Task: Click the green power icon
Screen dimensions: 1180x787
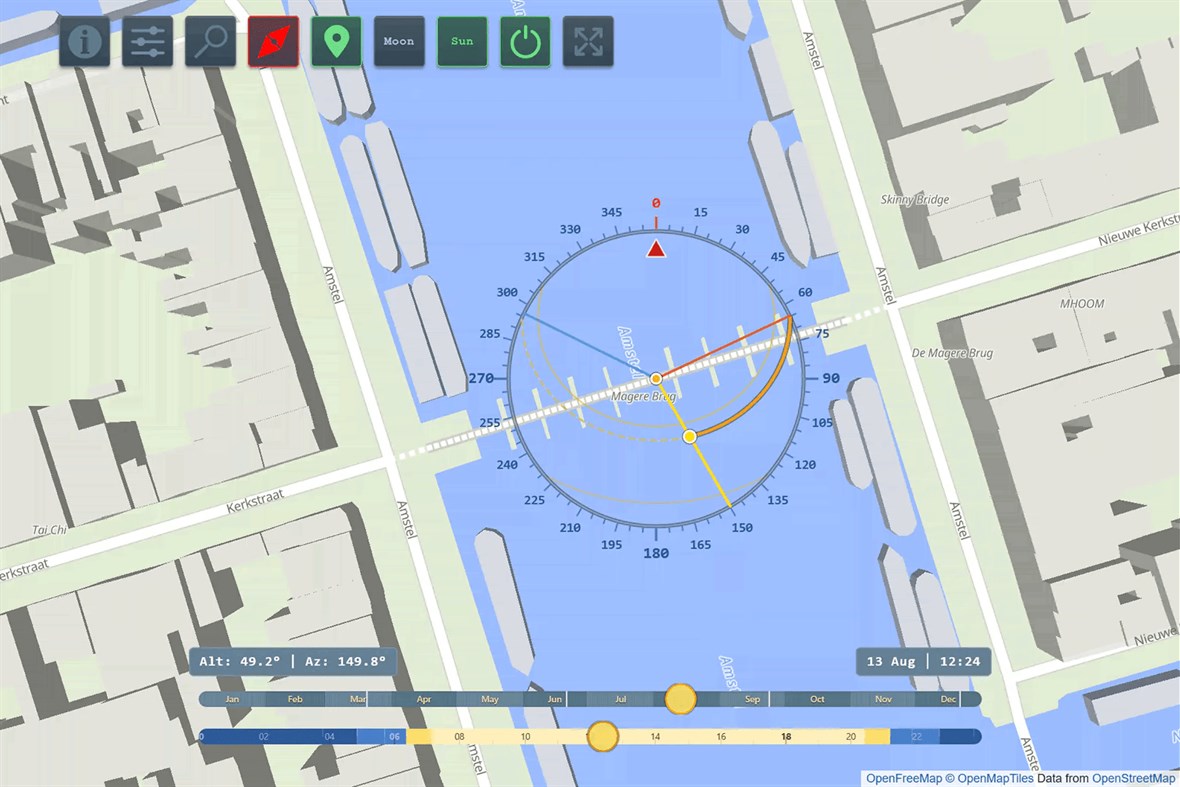Action: pos(525,41)
